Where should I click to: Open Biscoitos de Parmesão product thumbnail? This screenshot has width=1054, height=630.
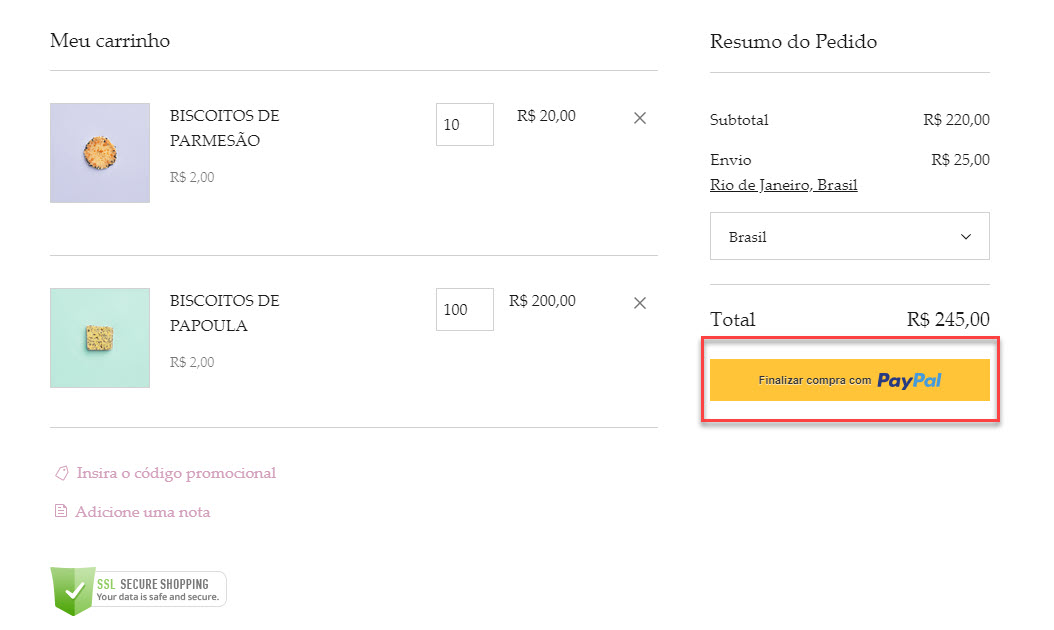[x=100, y=153]
